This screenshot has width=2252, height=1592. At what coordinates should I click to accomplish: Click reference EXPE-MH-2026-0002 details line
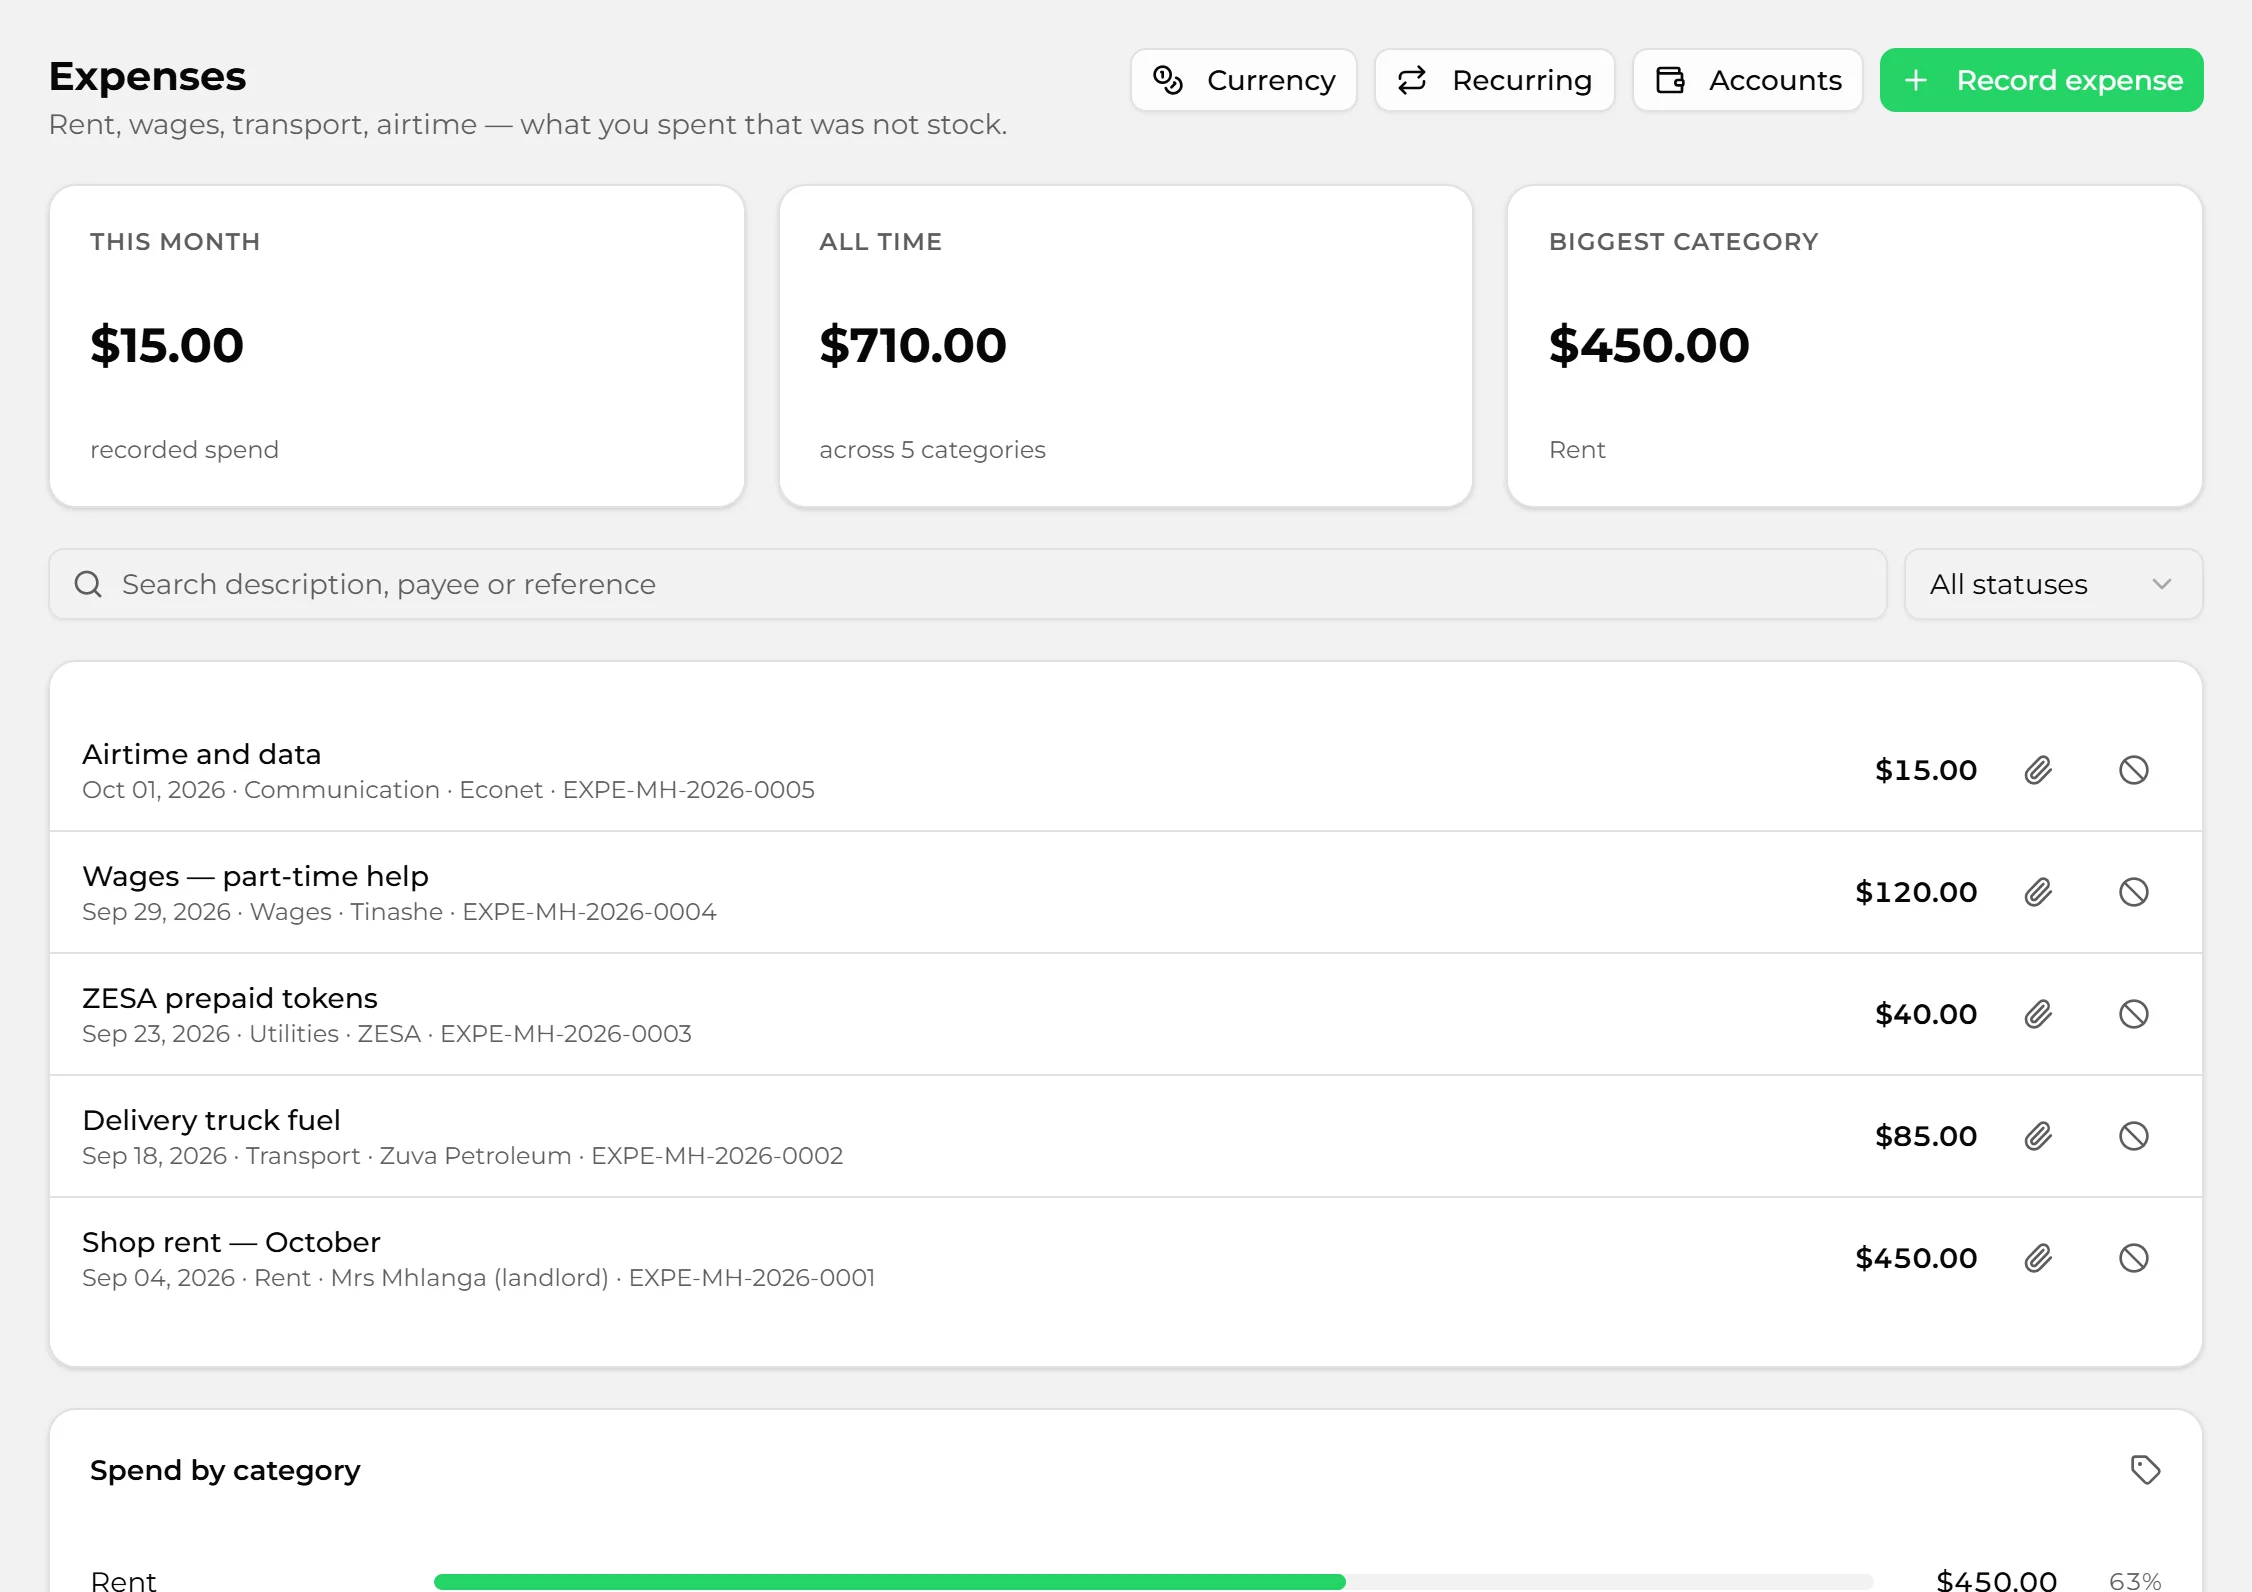tap(462, 1156)
